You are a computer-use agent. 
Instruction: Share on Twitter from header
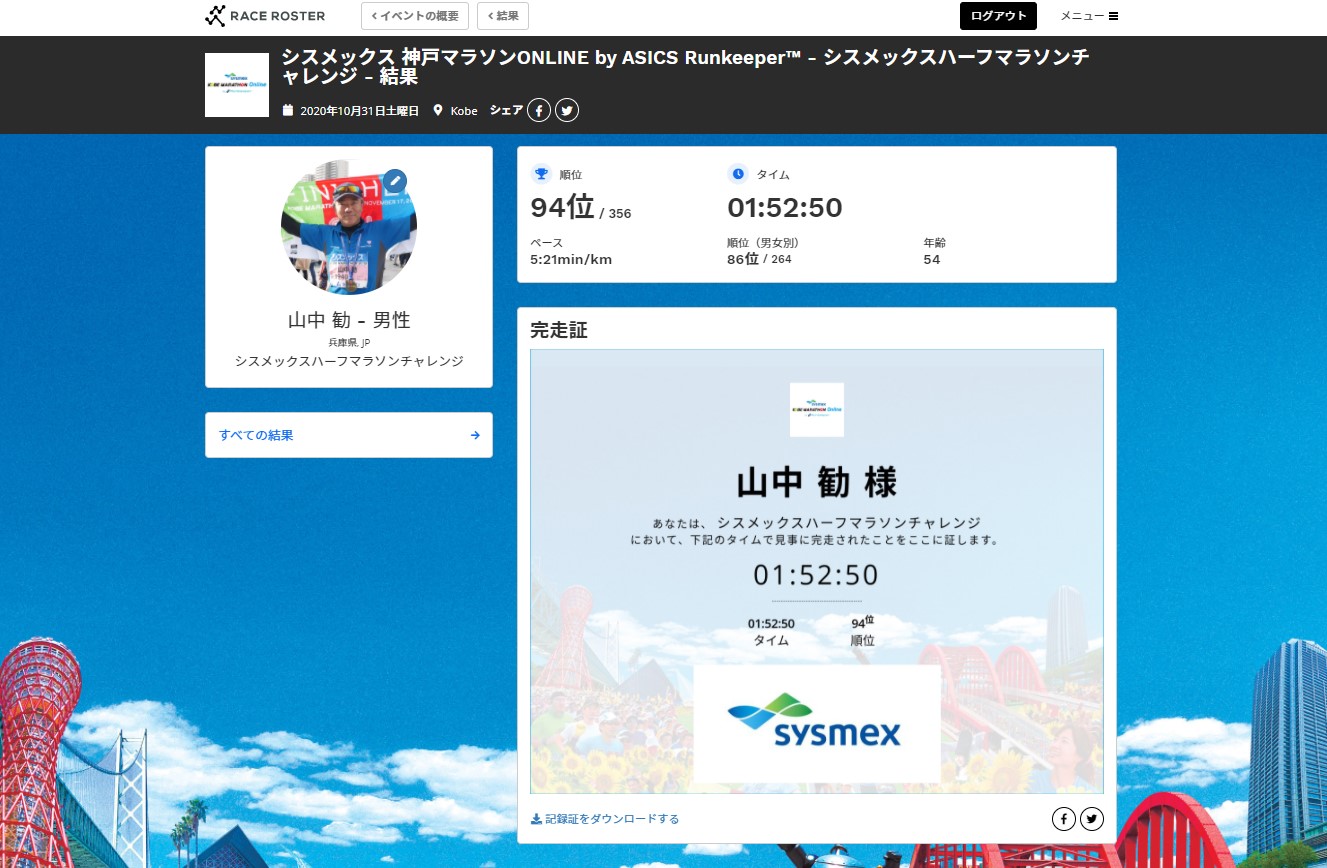[x=567, y=111]
